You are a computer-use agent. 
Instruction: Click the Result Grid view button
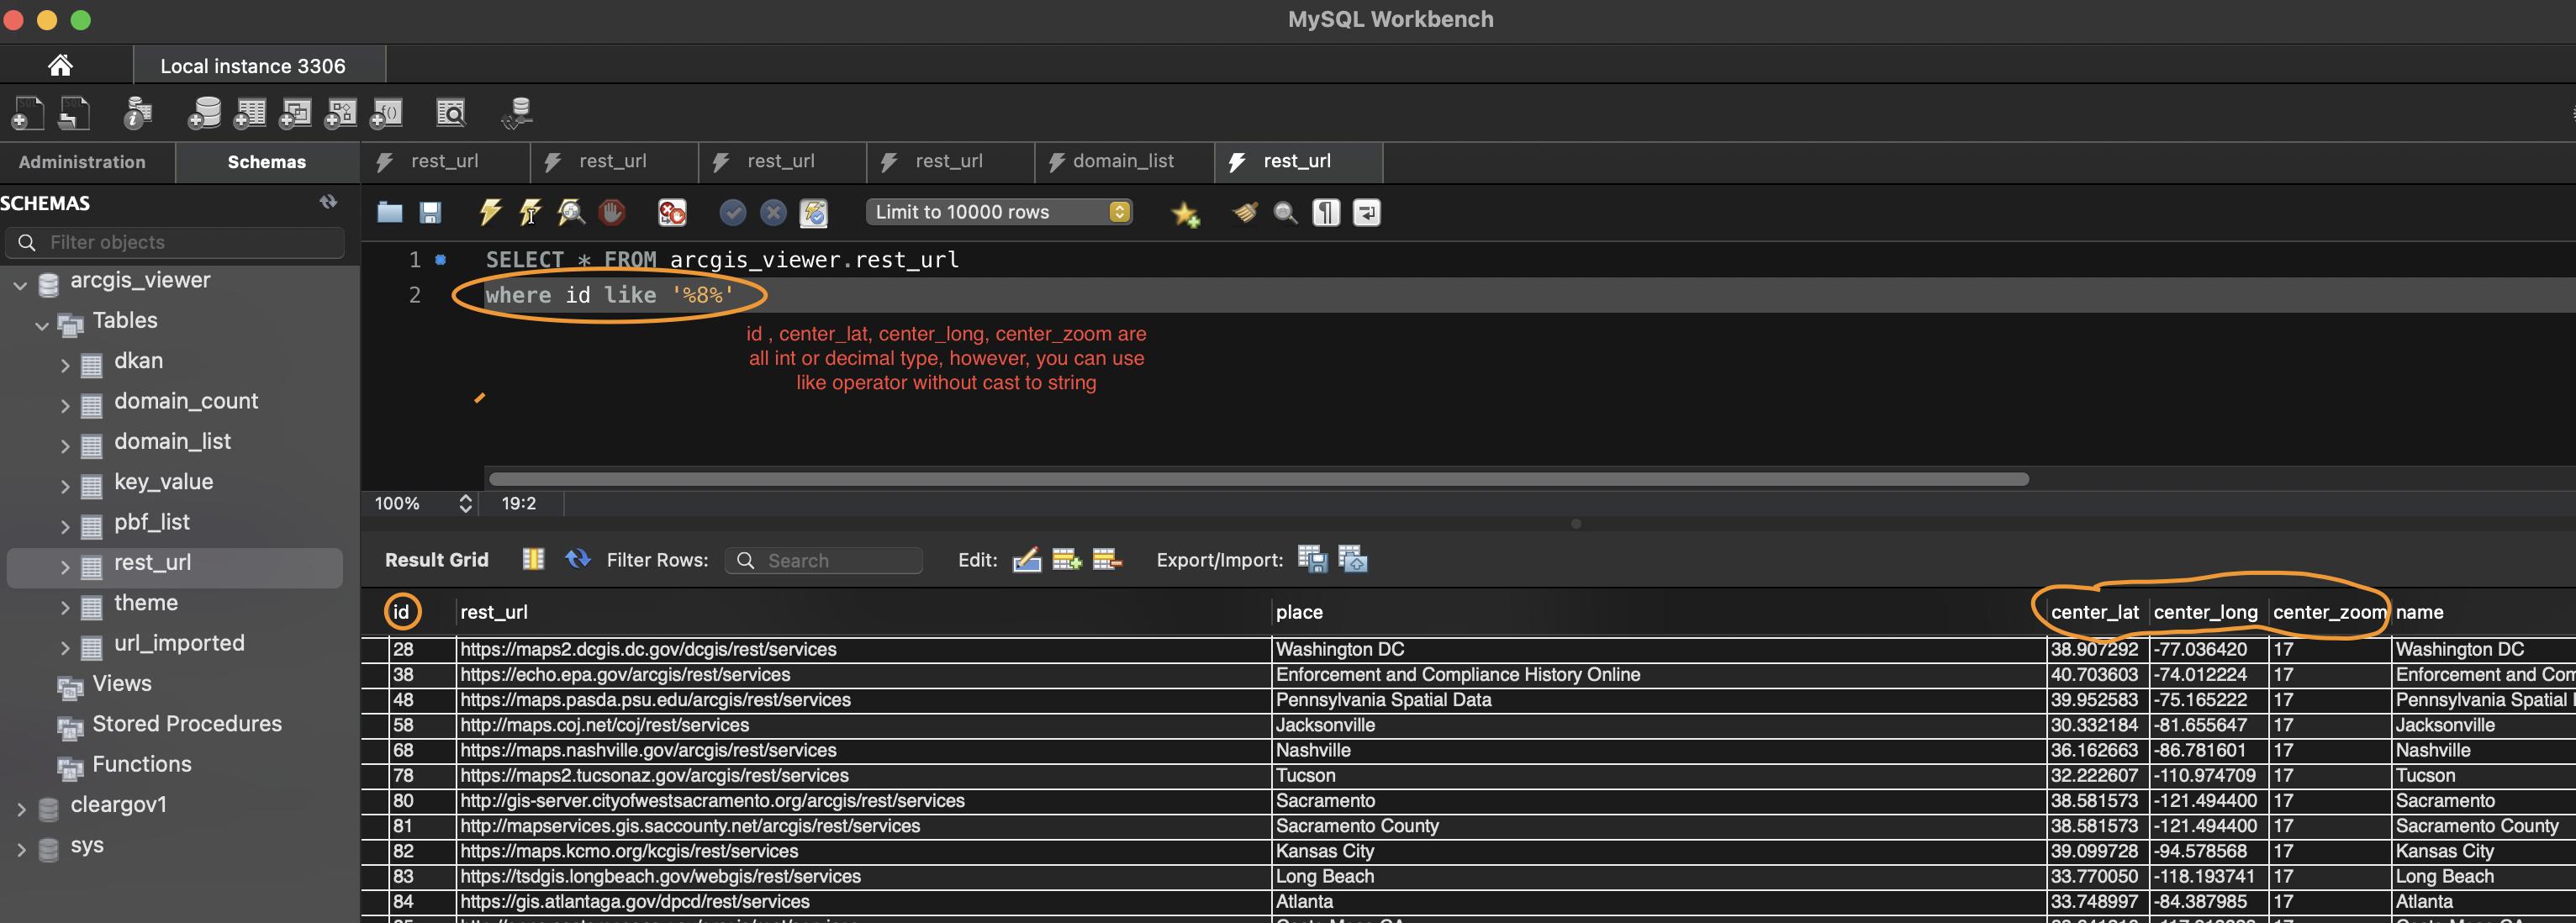pos(532,560)
